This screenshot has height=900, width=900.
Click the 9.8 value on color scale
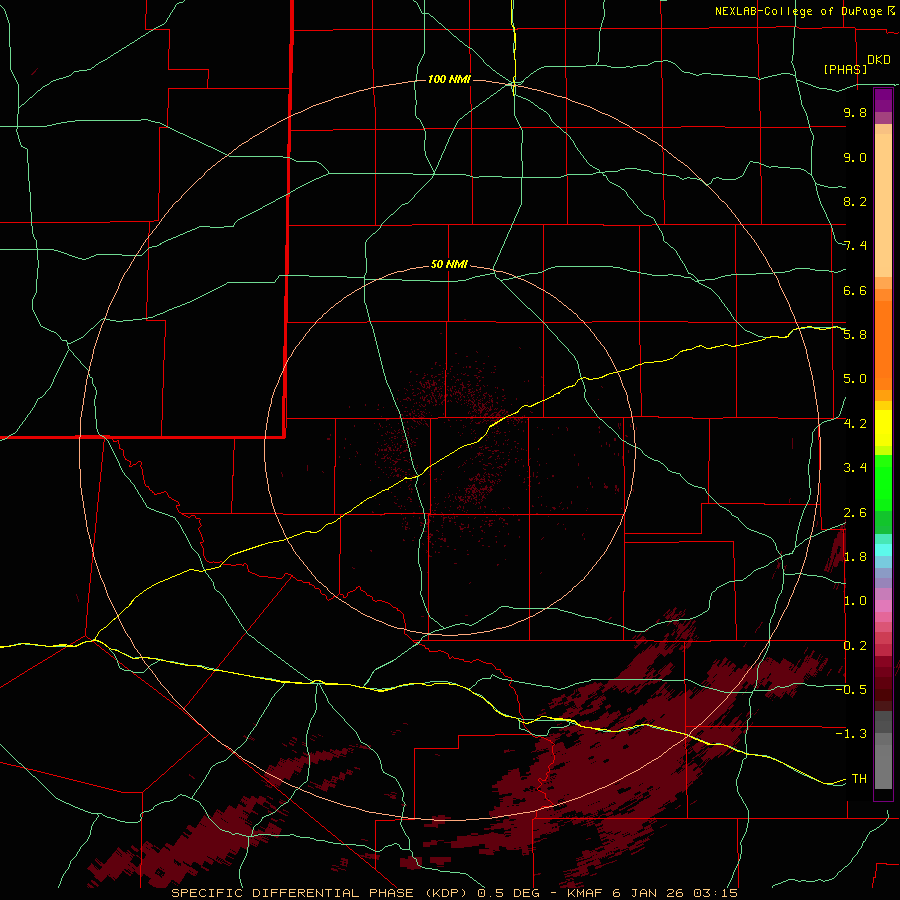[855, 112]
